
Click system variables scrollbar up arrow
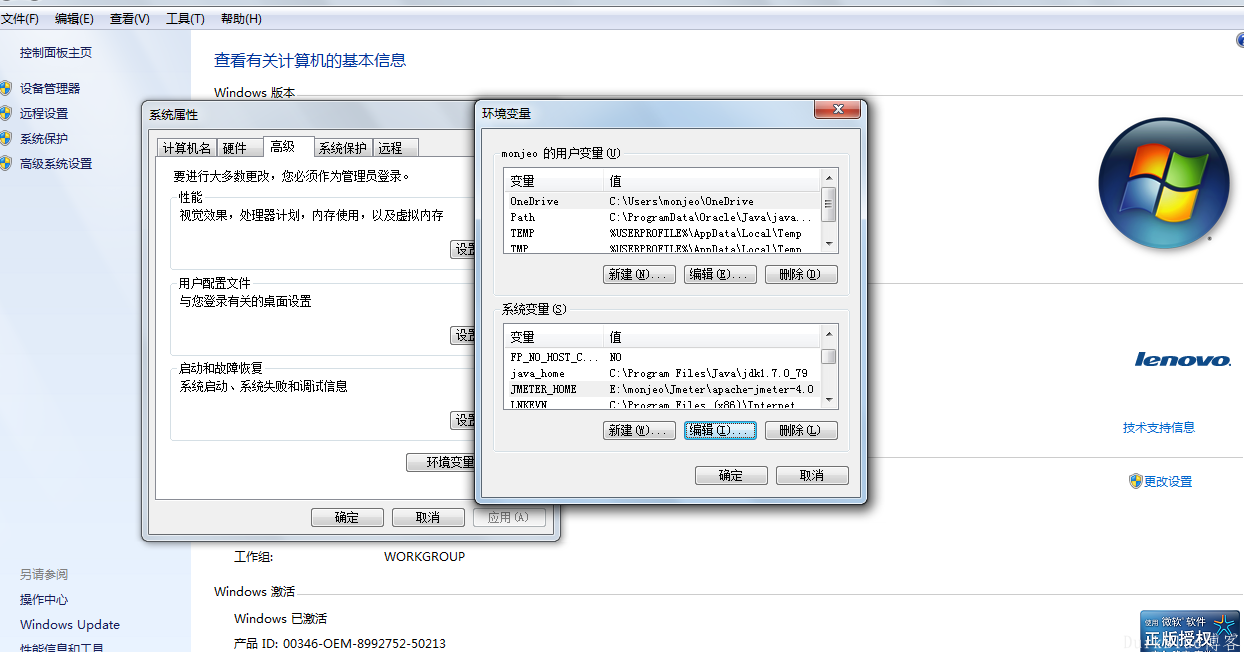click(828, 333)
